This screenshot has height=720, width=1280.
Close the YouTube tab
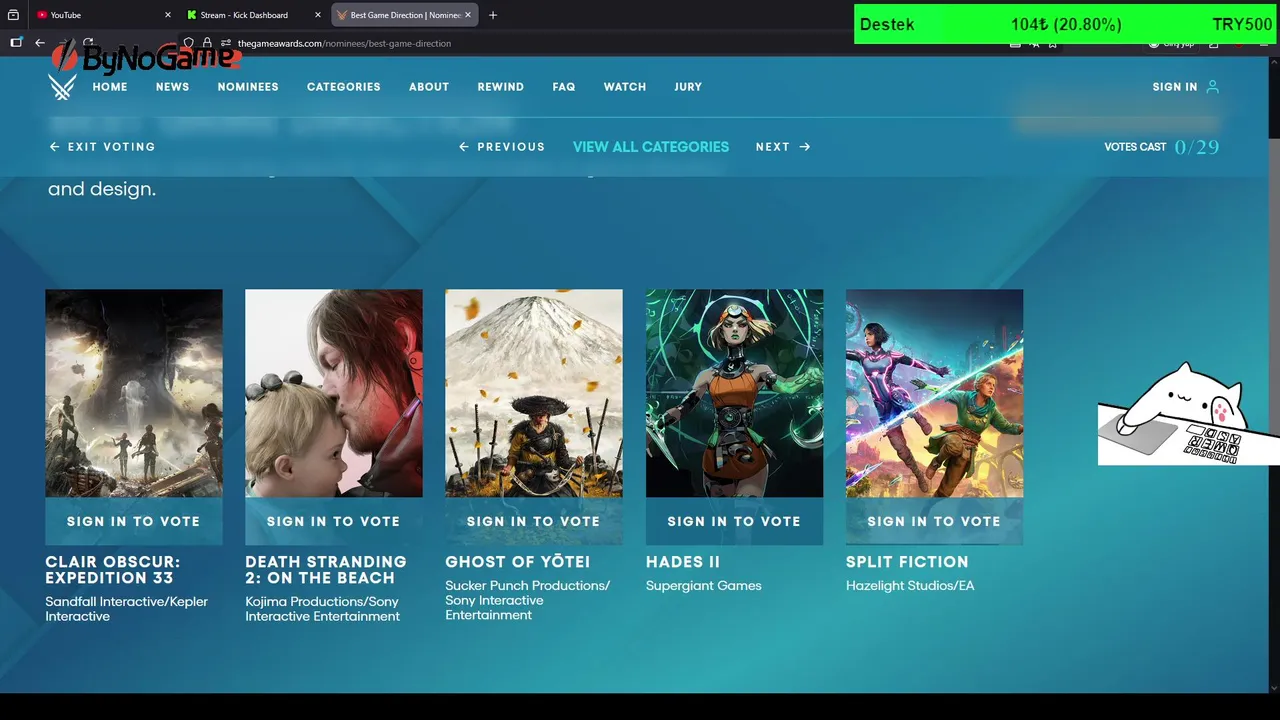click(167, 15)
